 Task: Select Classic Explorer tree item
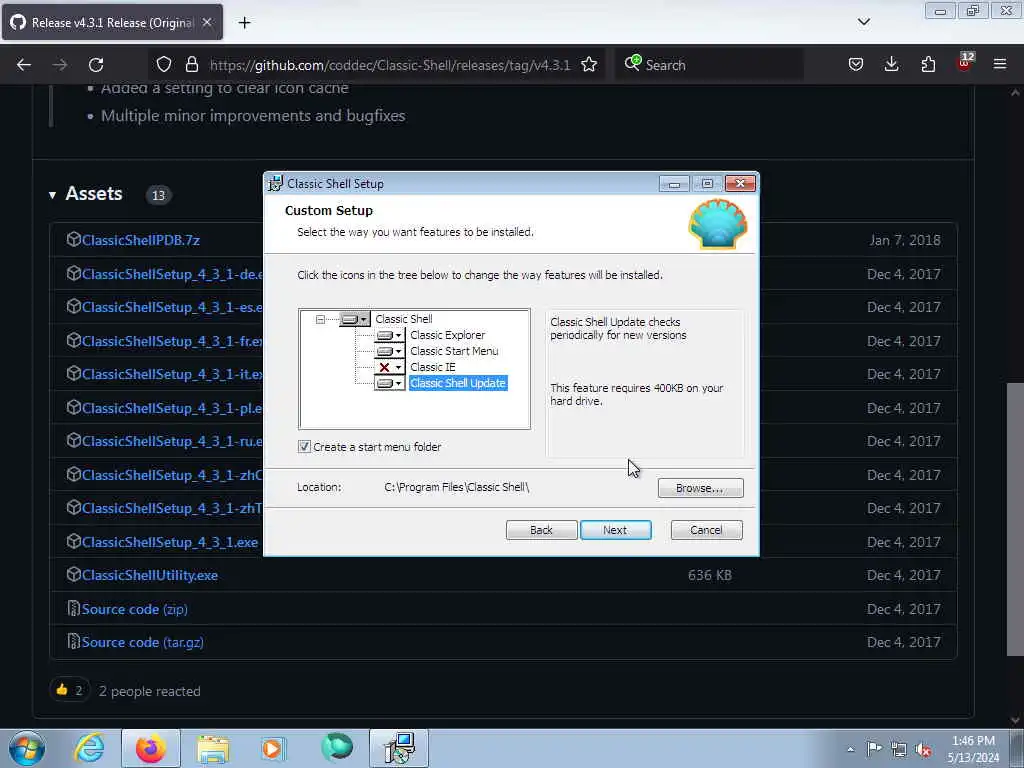pos(447,335)
